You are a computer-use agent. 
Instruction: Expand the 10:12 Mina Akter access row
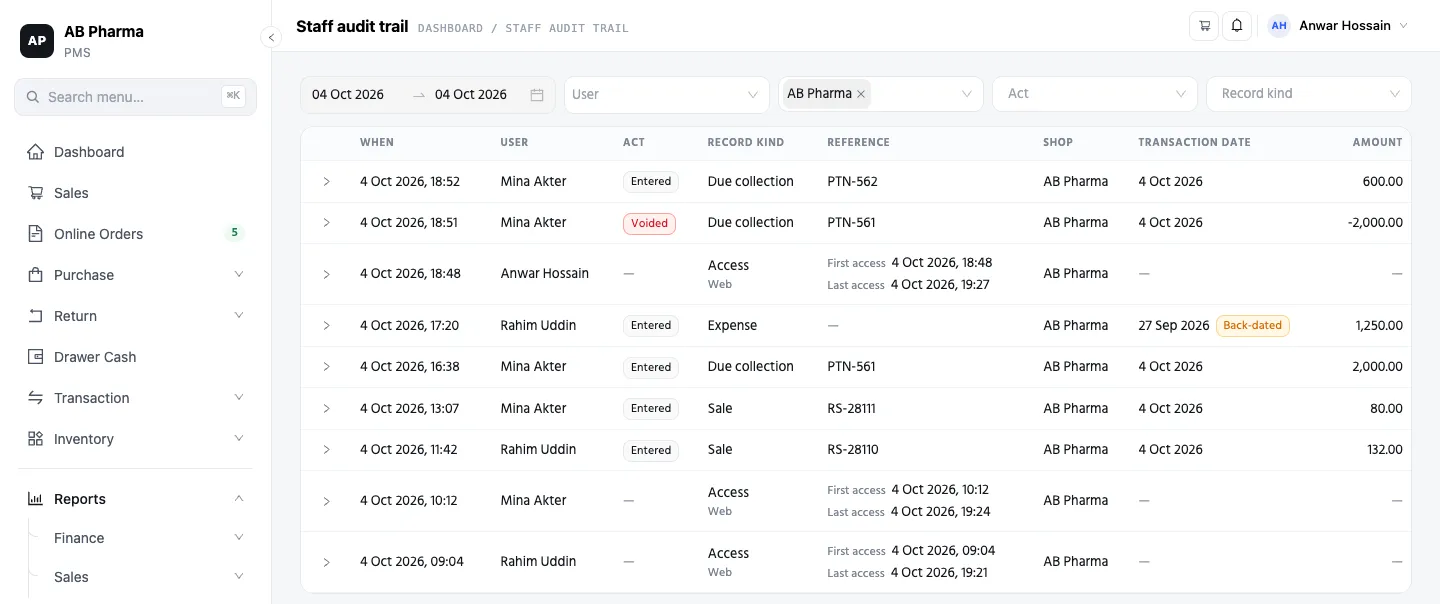pos(326,501)
